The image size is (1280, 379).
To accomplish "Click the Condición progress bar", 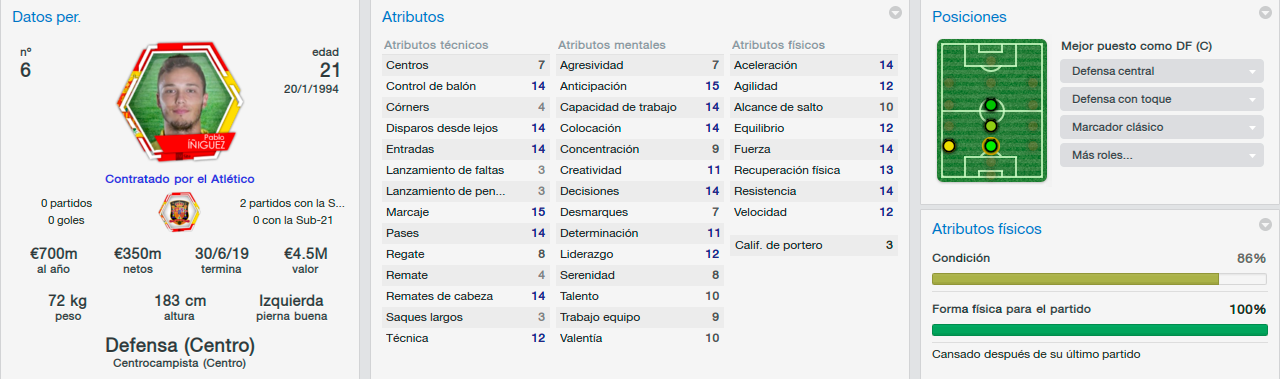I will pos(1099,279).
